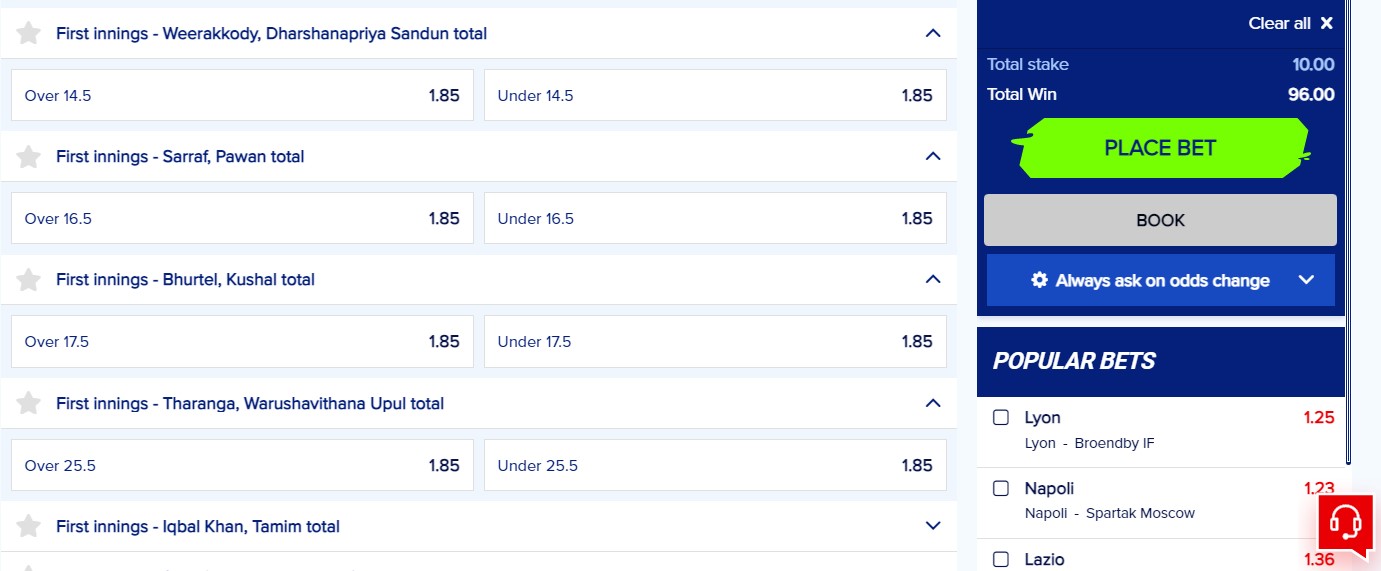1381x571 pixels.
Task: Click the BOOK button
Action: [1160, 220]
